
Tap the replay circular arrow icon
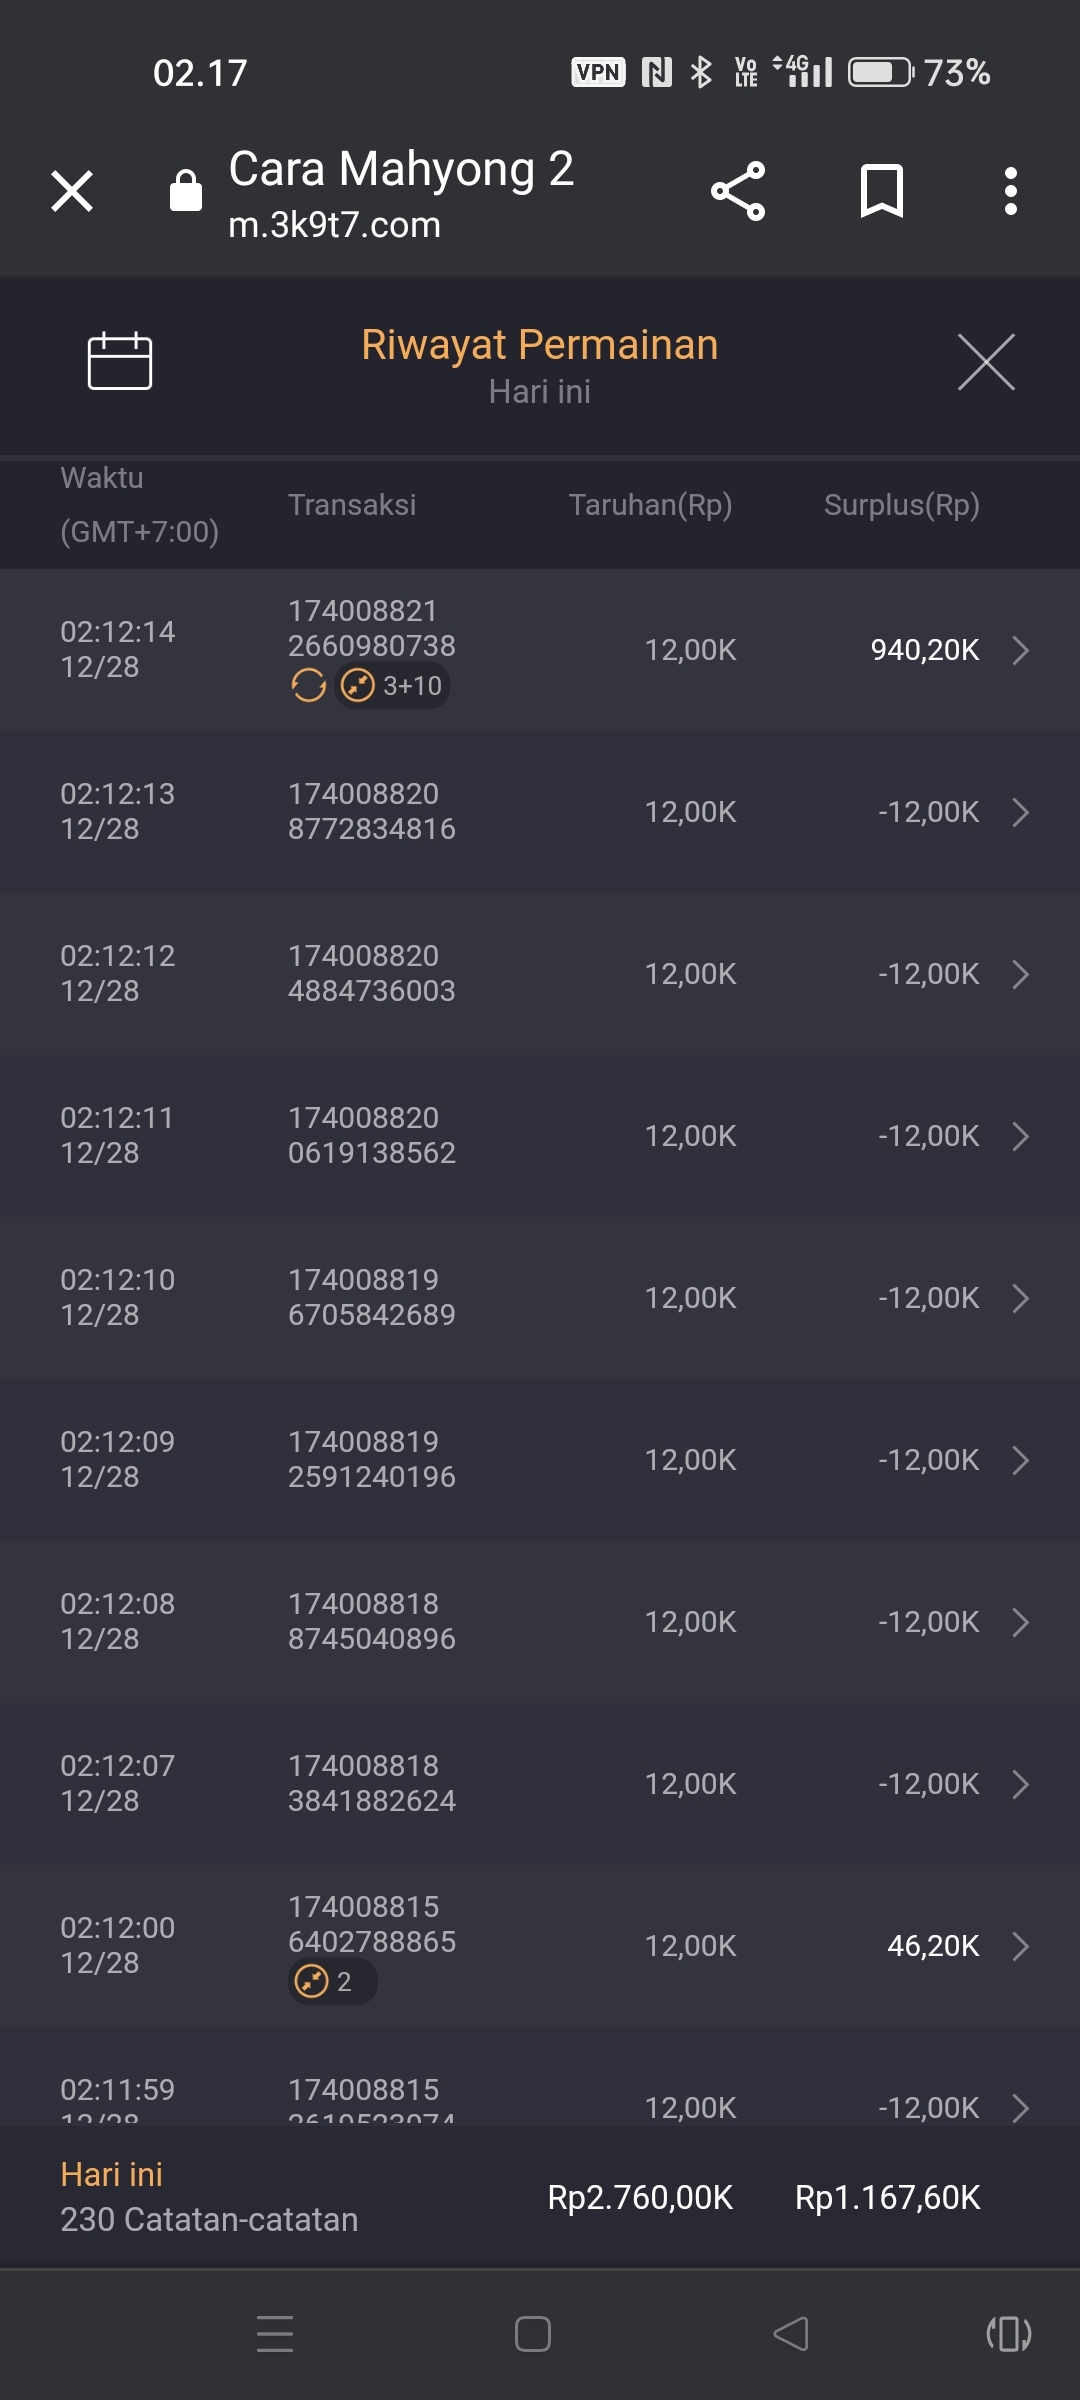pos(308,686)
